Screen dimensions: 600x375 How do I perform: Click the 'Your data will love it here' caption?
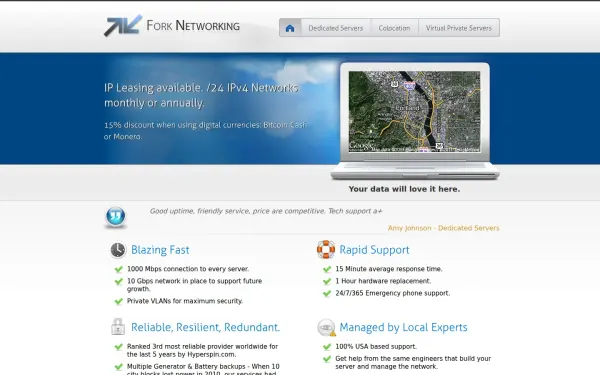[x=404, y=189]
